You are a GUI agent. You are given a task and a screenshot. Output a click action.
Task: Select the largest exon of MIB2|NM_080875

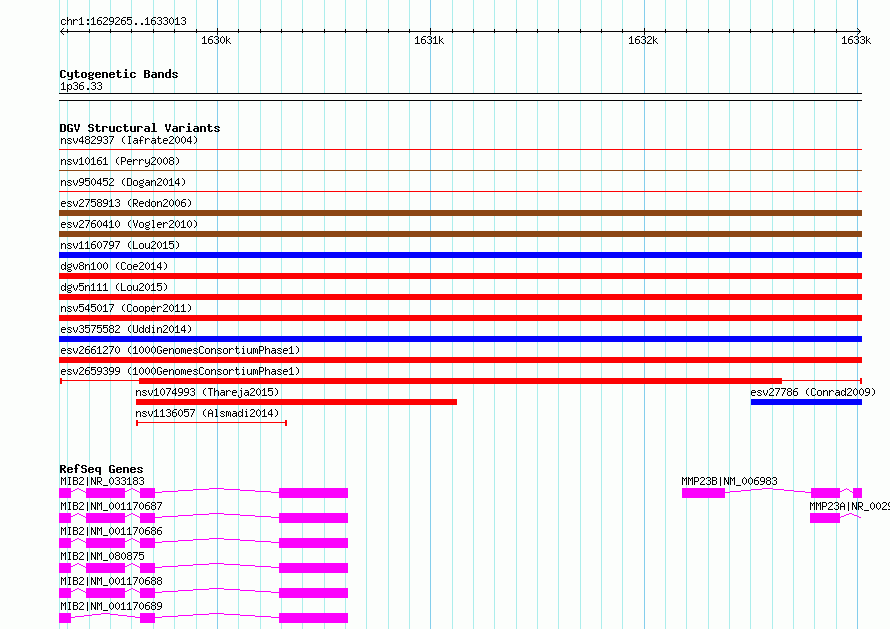pyautogui.click(x=313, y=568)
